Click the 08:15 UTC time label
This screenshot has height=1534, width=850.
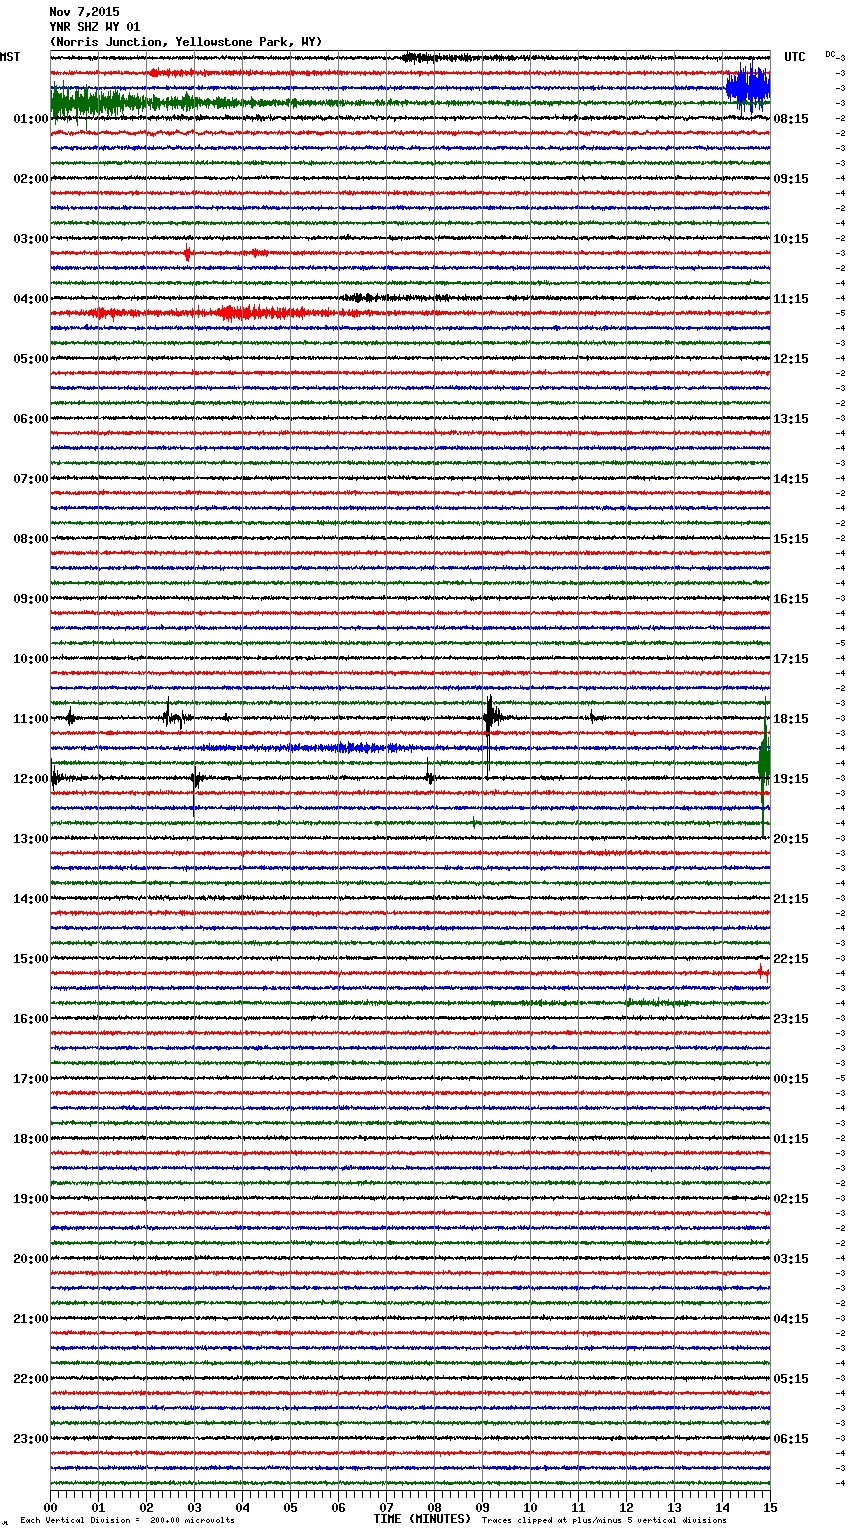pyautogui.click(x=791, y=119)
